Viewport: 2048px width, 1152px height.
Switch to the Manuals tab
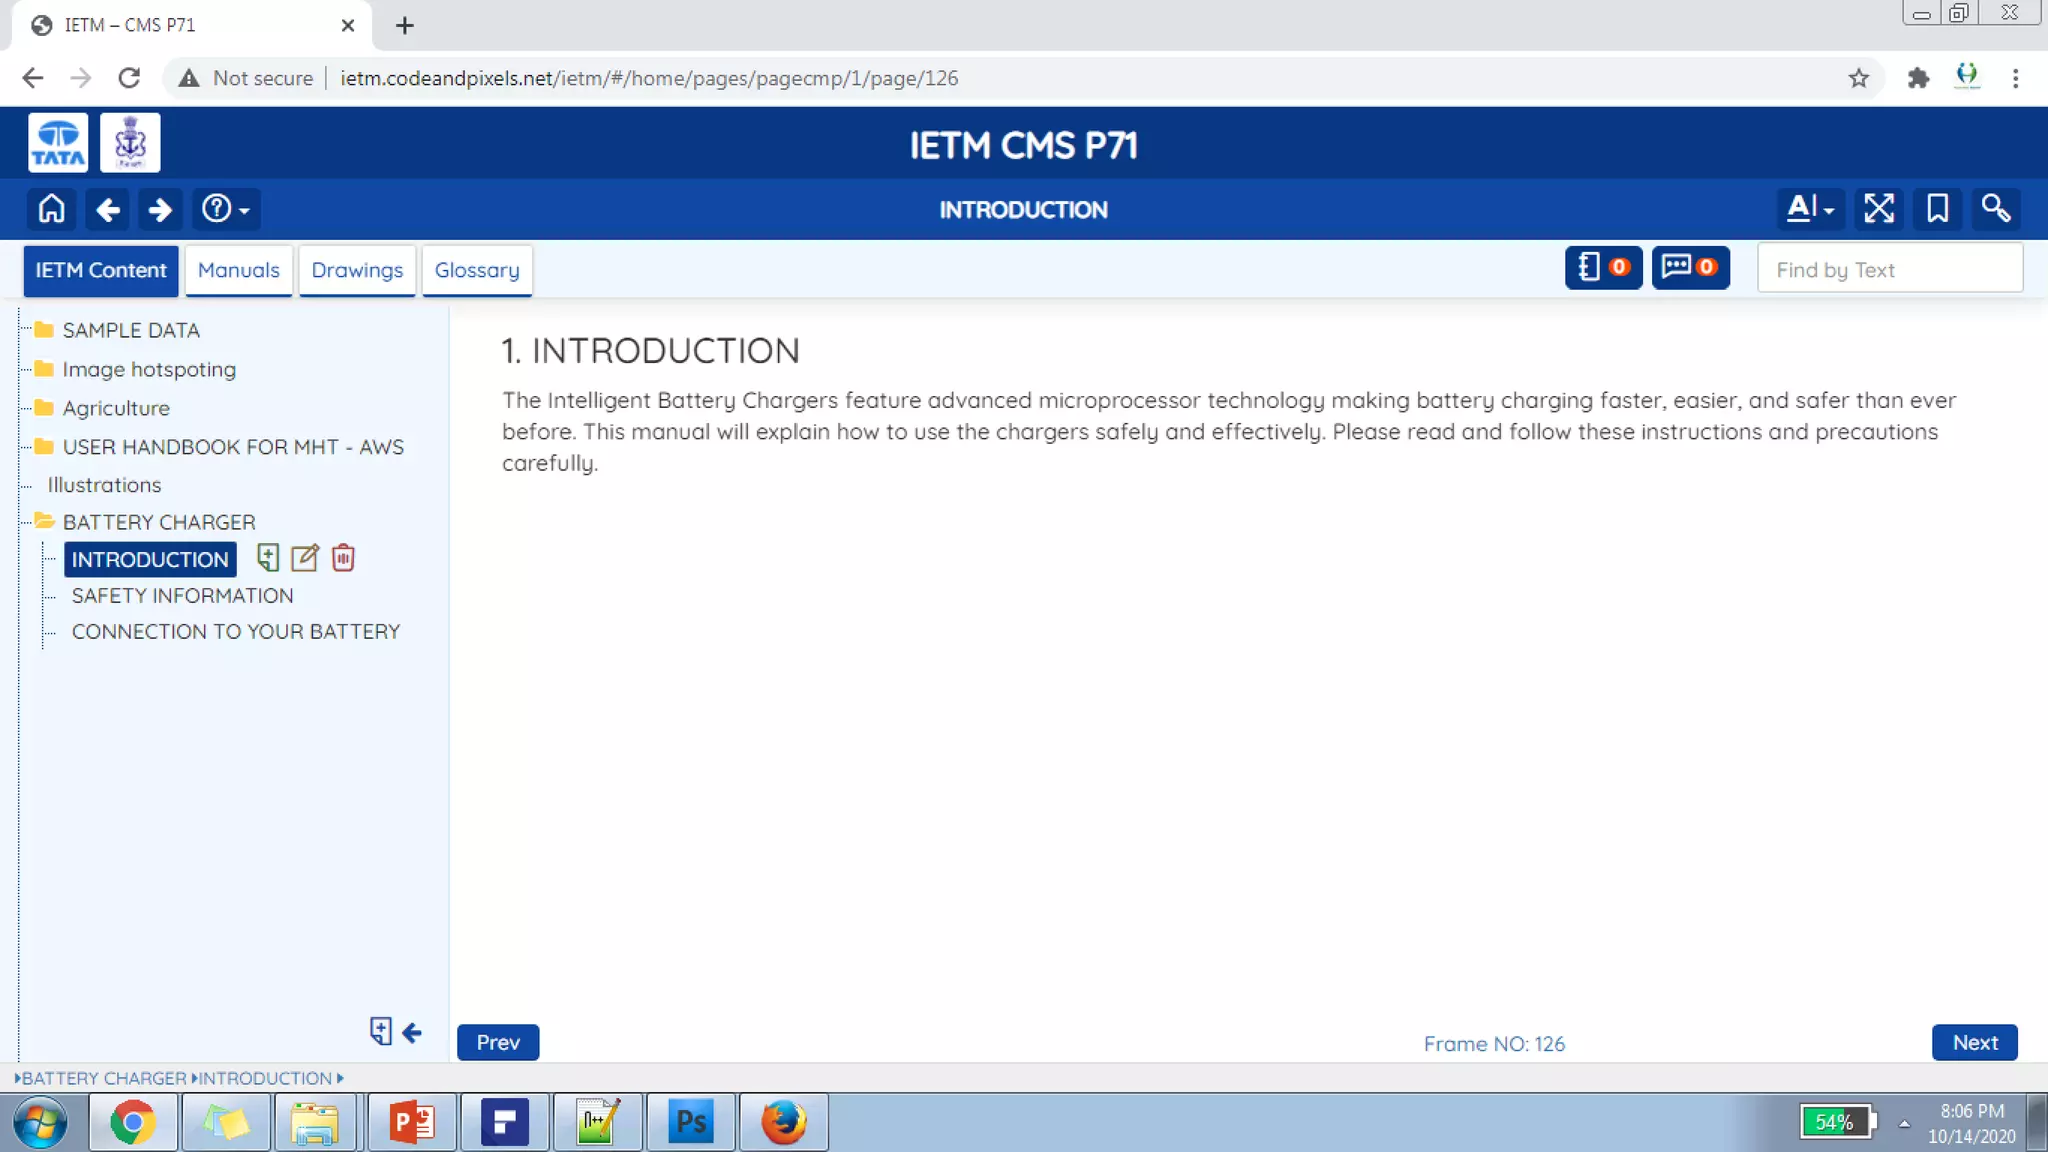point(238,270)
